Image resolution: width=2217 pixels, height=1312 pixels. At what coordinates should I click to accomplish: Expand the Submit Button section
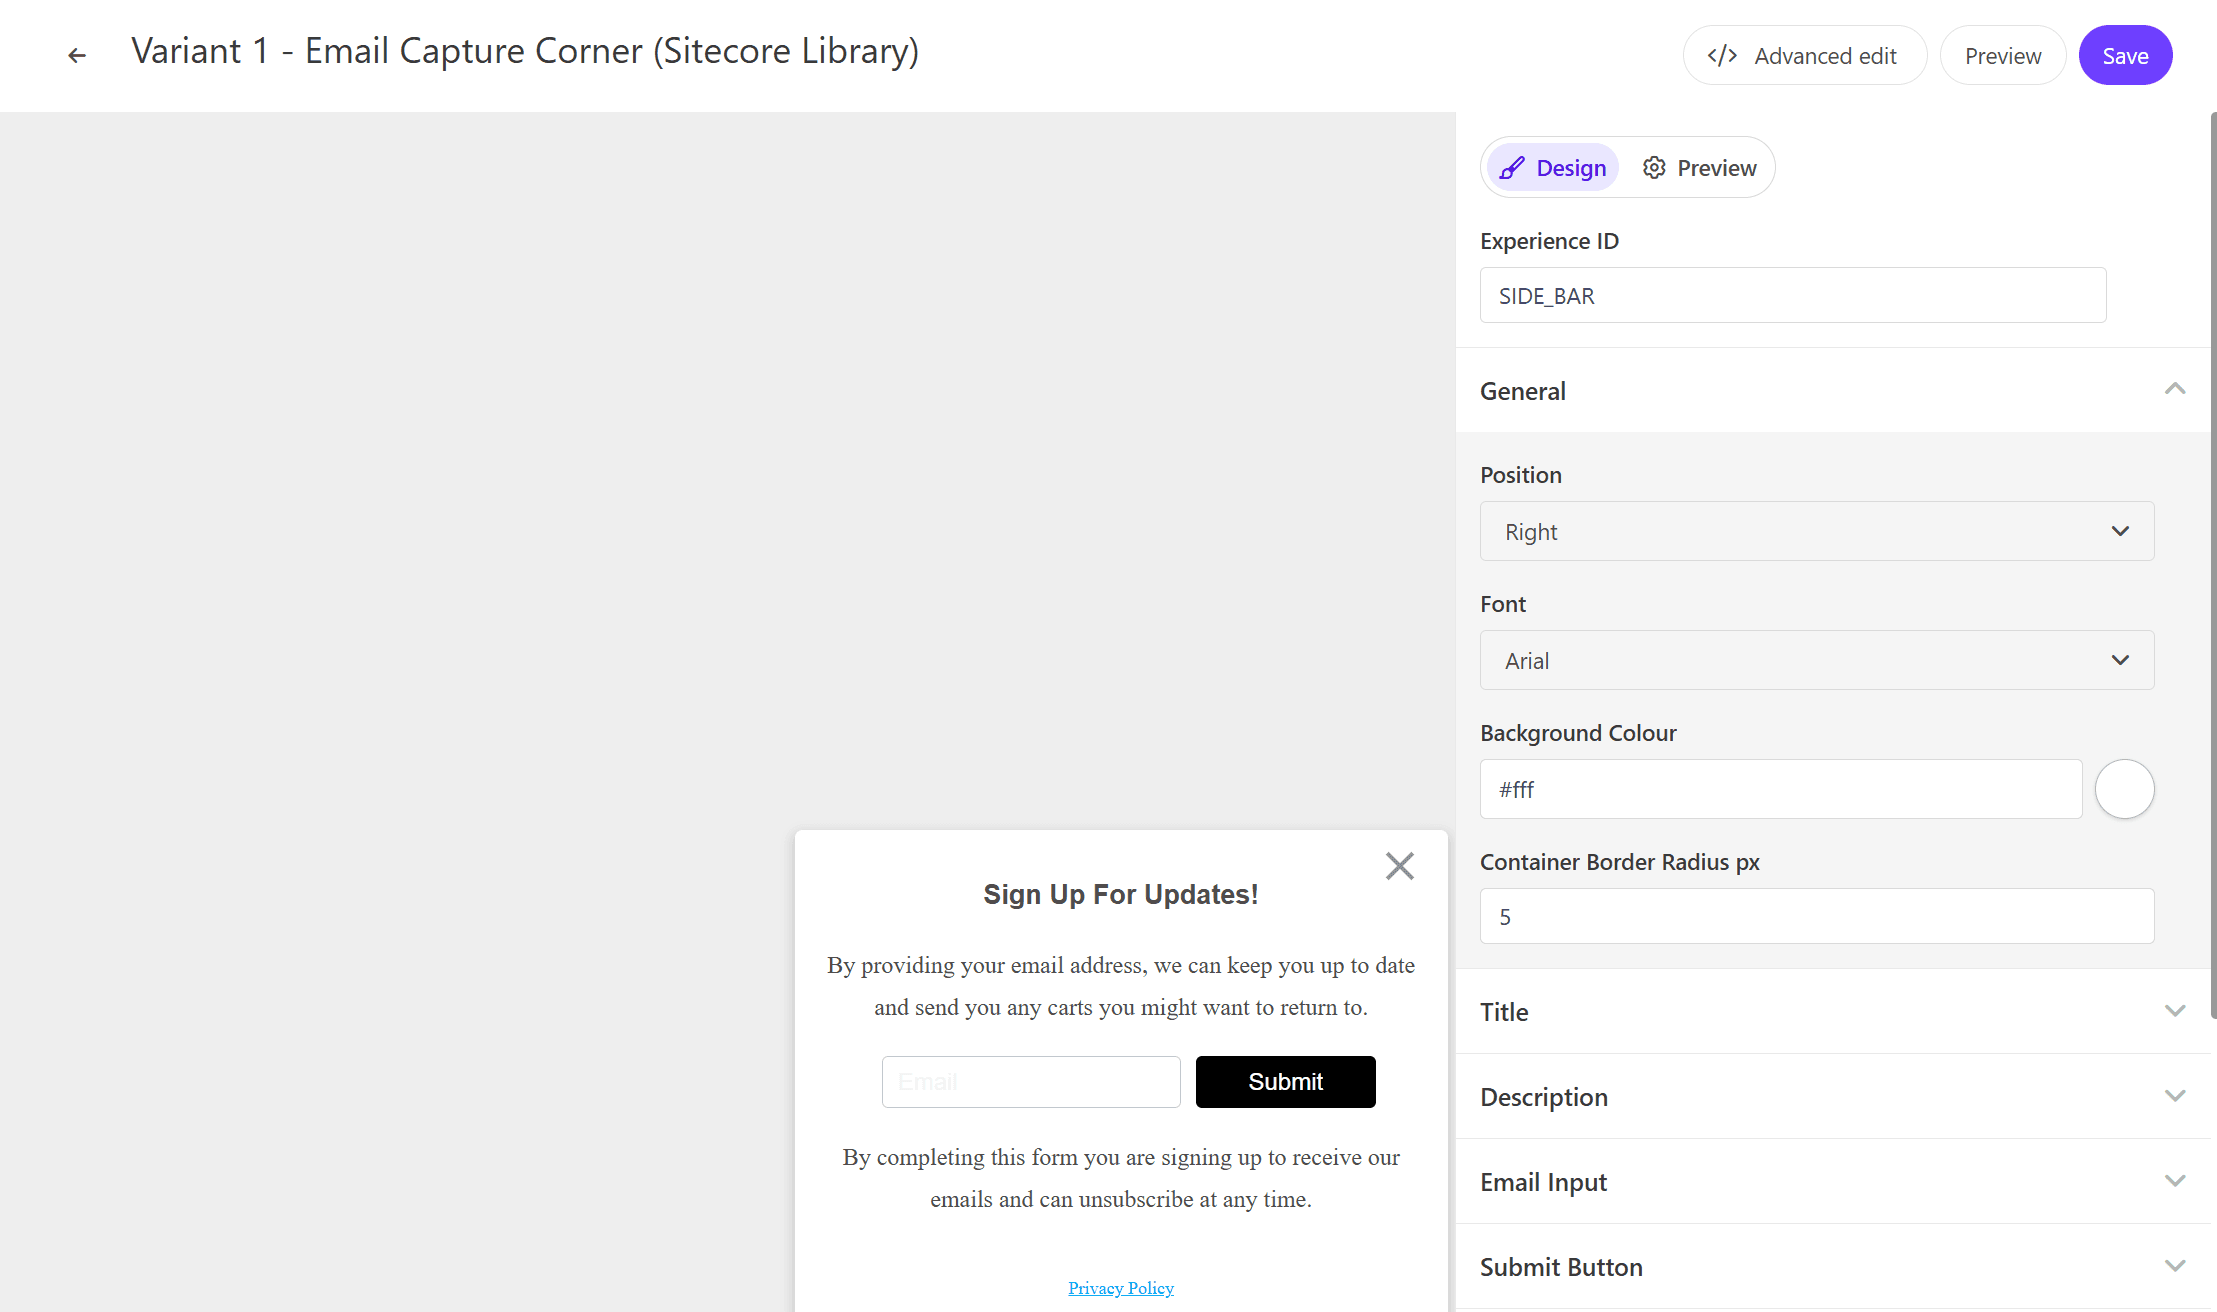pyautogui.click(x=2174, y=1266)
